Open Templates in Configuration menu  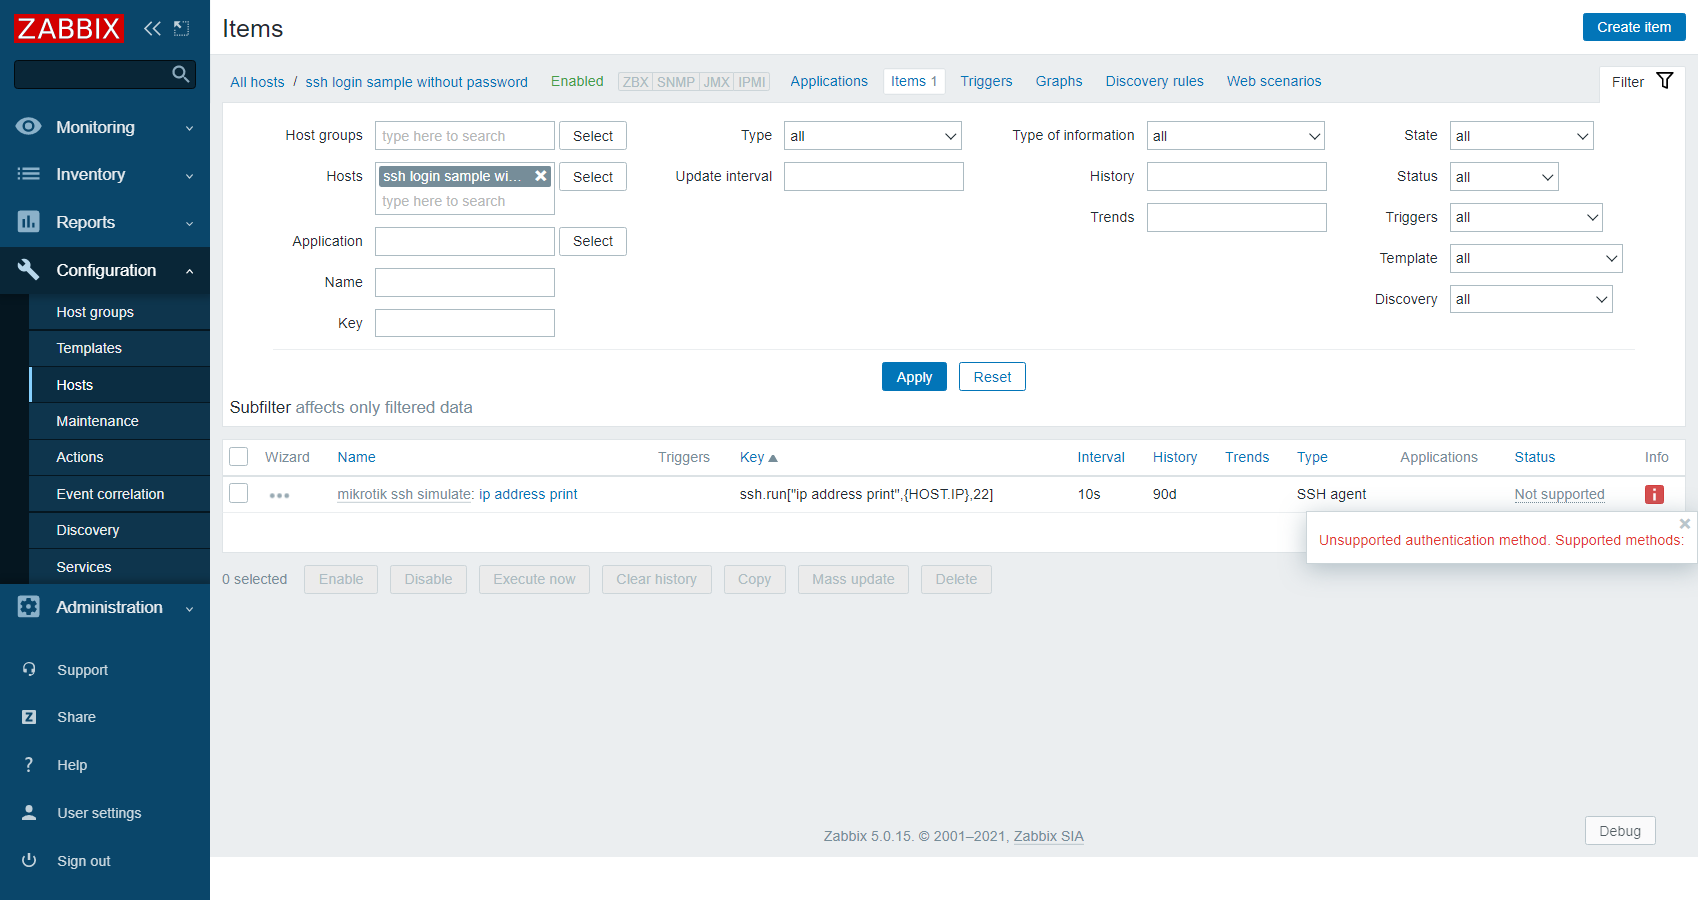tap(120, 348)
